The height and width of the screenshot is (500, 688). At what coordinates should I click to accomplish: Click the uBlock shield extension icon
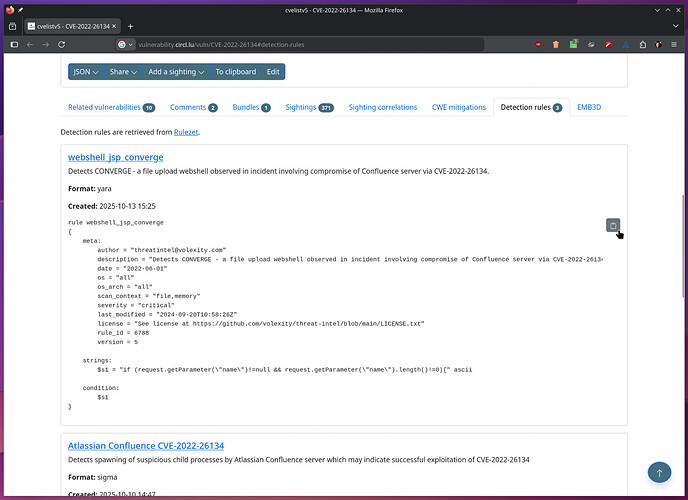coord(538,45)
